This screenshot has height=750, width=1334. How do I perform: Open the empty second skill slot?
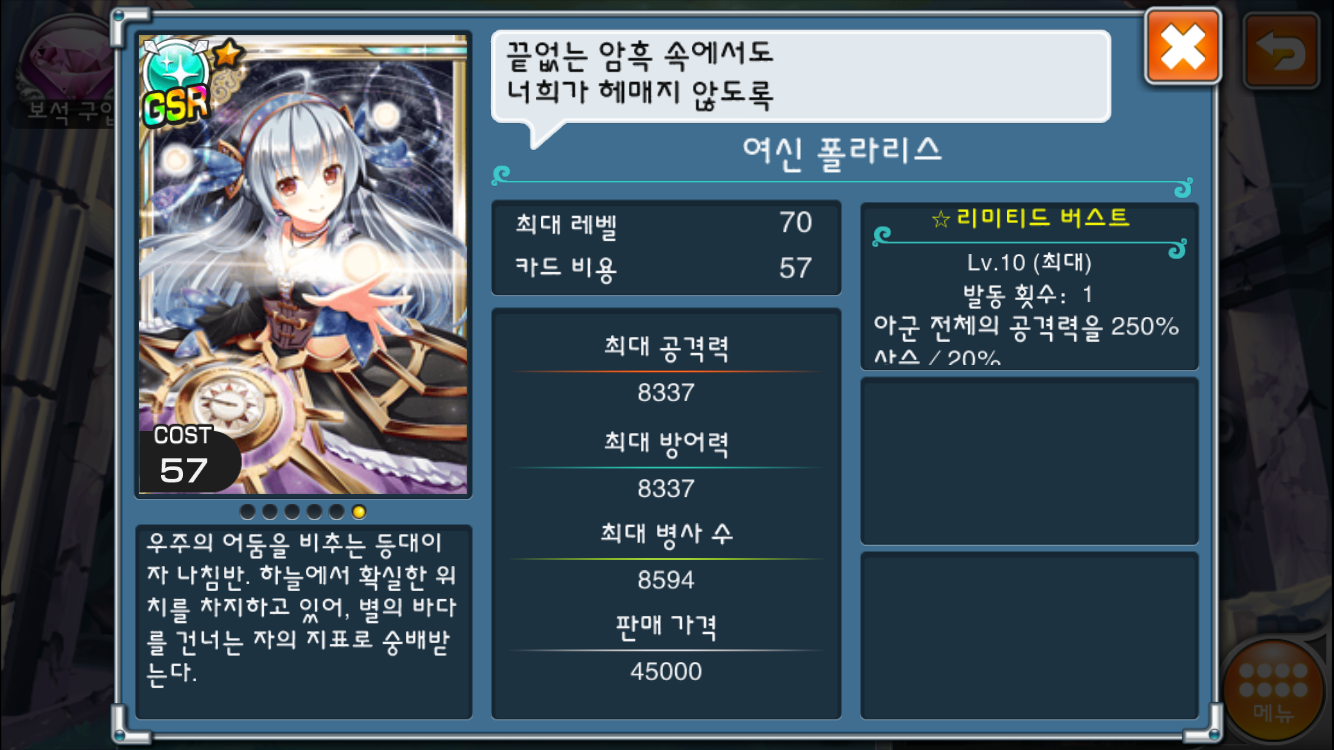pyautogui.click(x=1029, y=461)
